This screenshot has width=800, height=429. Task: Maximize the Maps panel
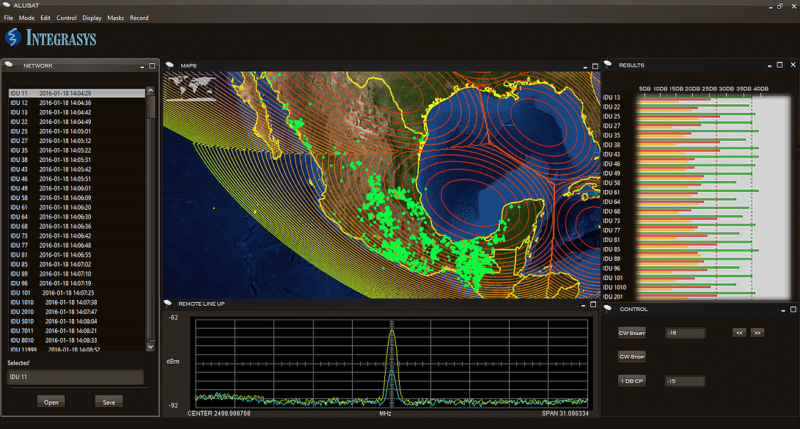pos(595,66)
